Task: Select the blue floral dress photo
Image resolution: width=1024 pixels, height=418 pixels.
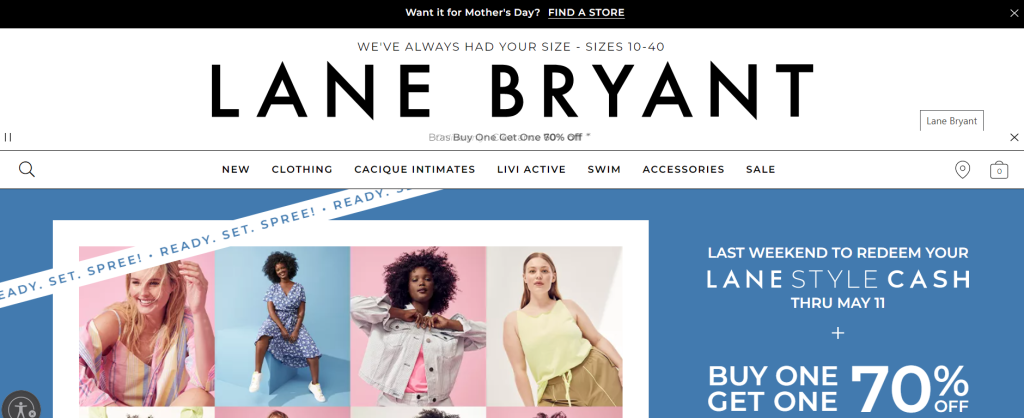Action: (282, 326)
